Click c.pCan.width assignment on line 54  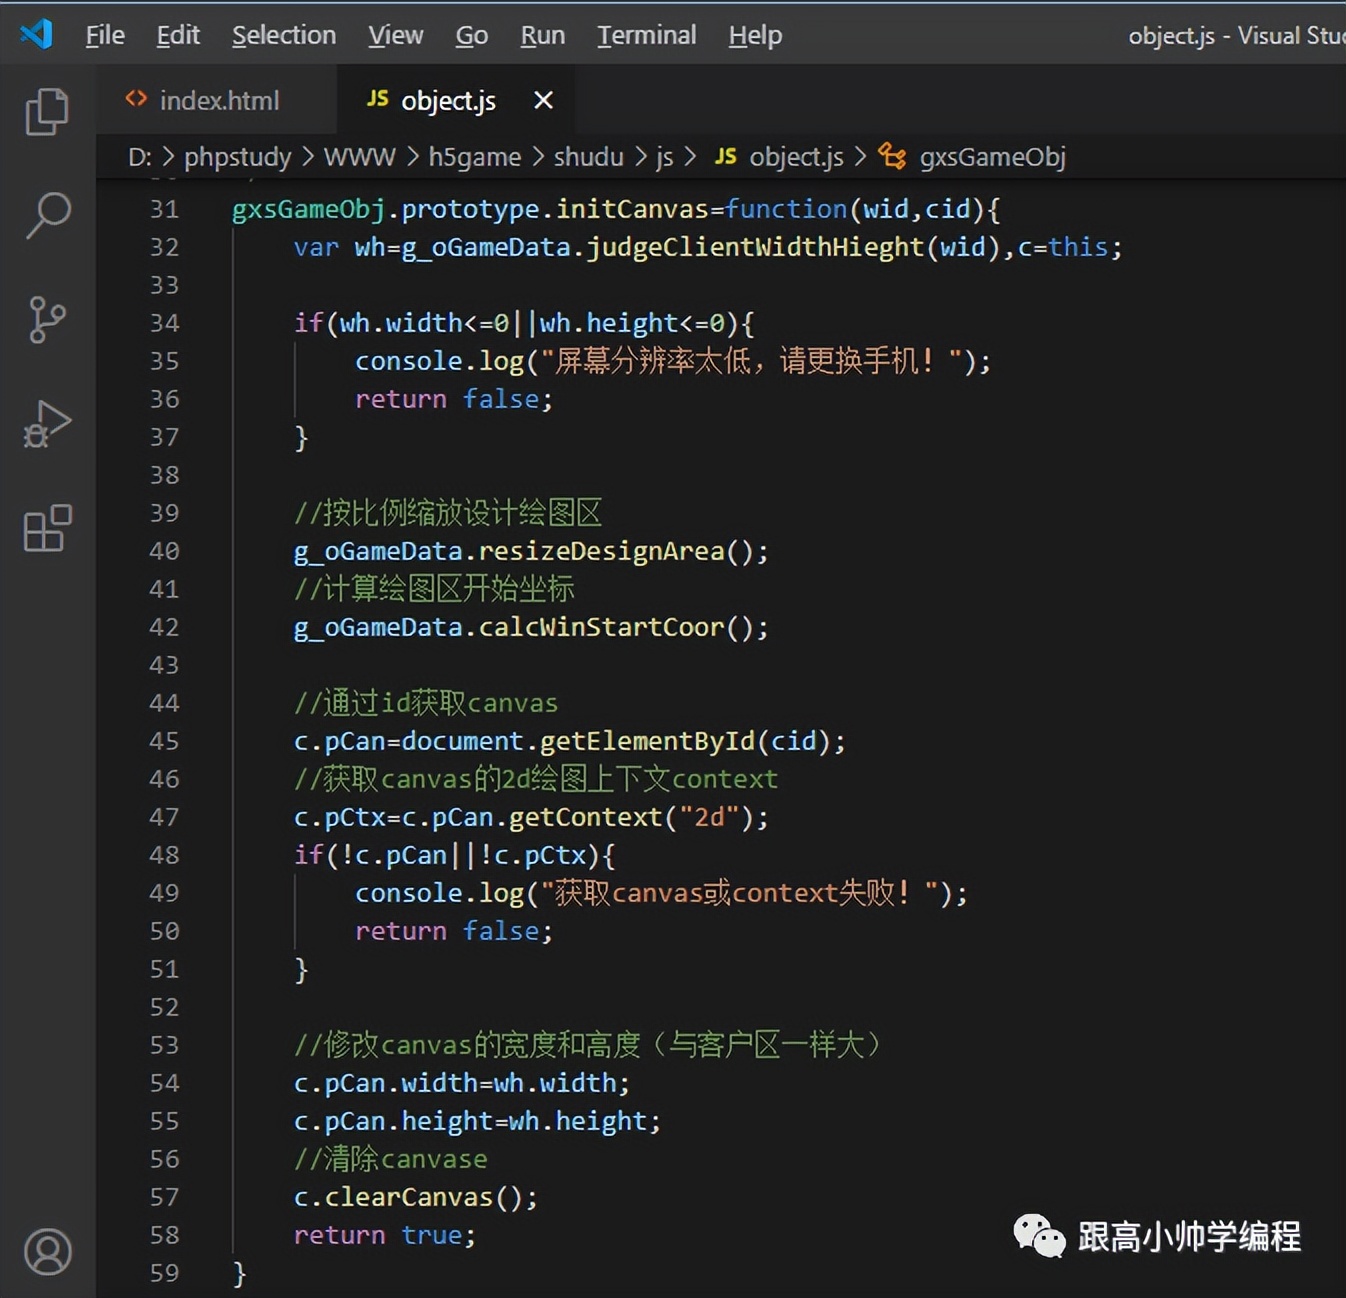[461, 1083]
